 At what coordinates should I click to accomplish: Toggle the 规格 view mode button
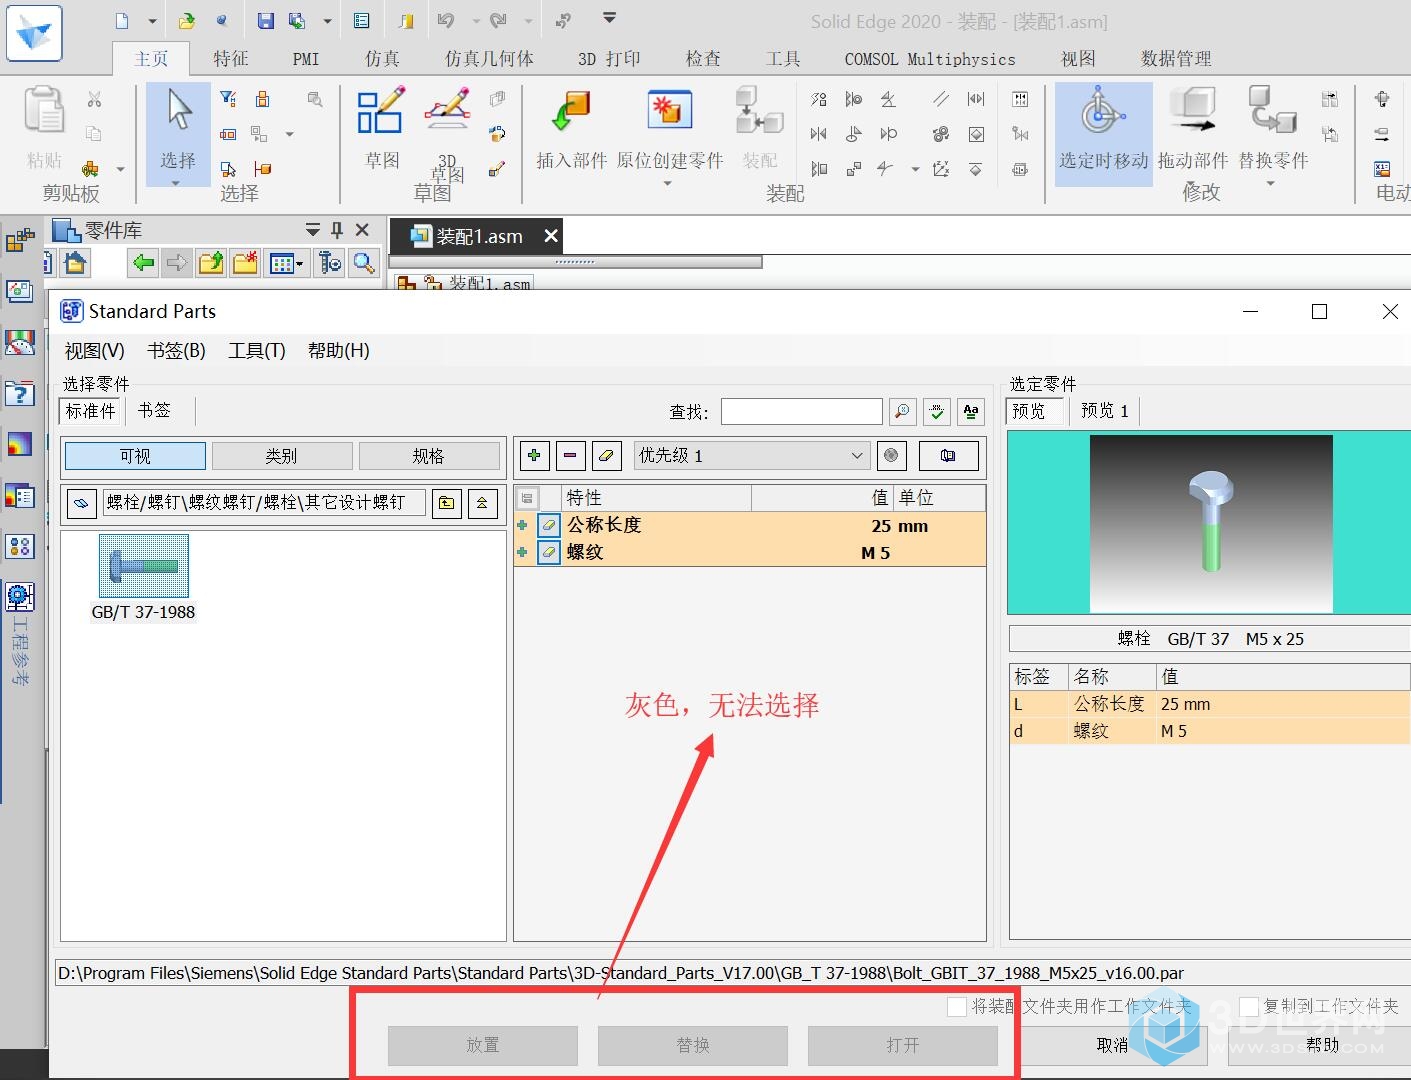428,456
